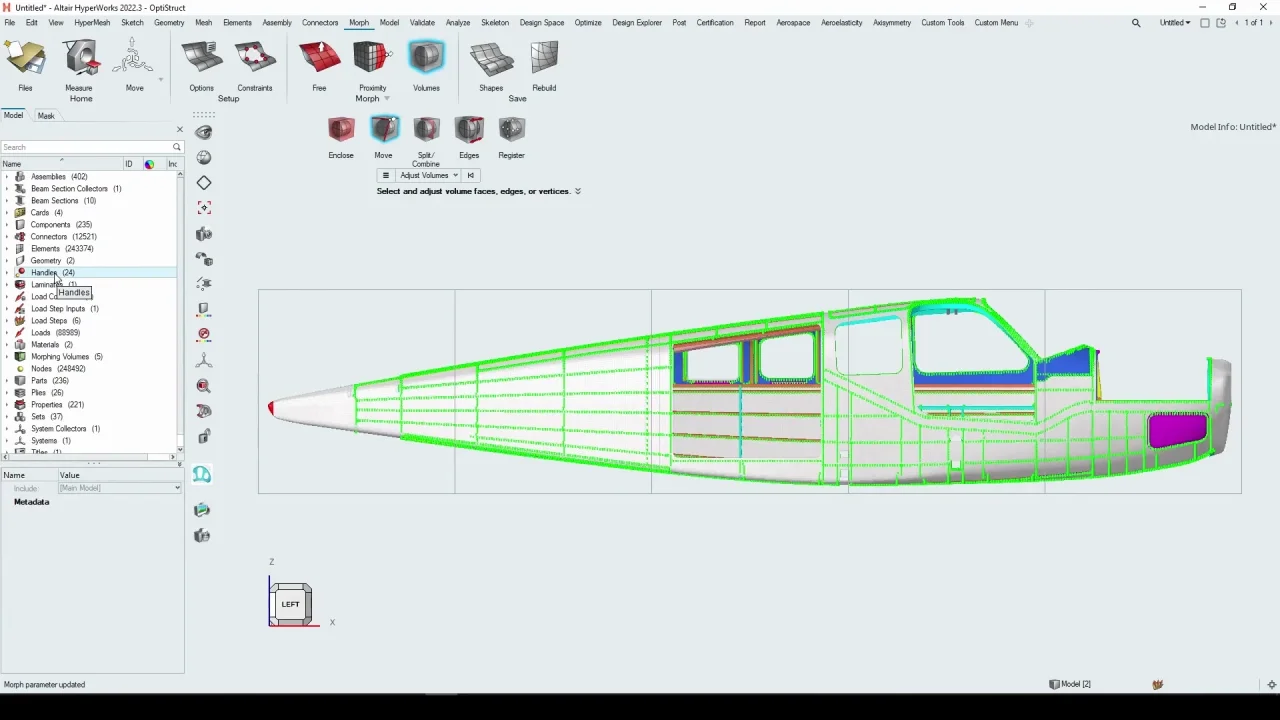The height and width of the screenshot is (720, 1280).
Task: Click the guide bar reset arrow button
Action: [x=470, y=175]
